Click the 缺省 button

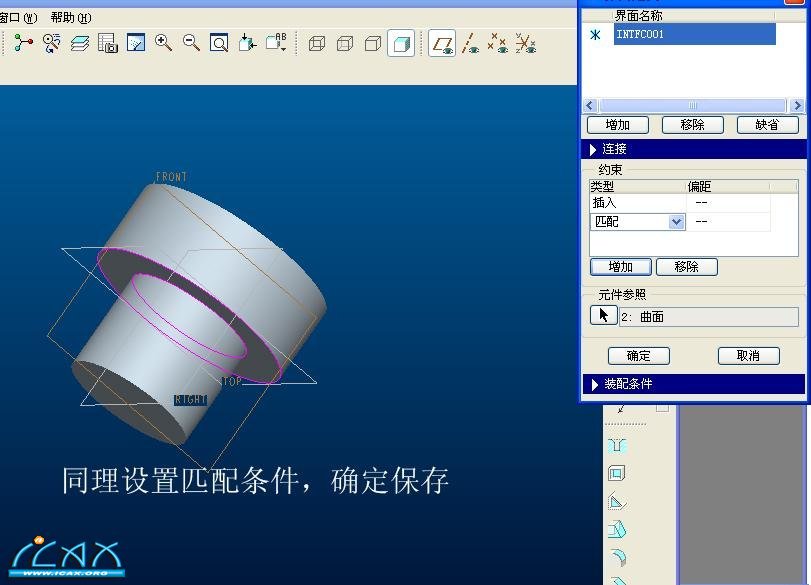click(767, 125)
